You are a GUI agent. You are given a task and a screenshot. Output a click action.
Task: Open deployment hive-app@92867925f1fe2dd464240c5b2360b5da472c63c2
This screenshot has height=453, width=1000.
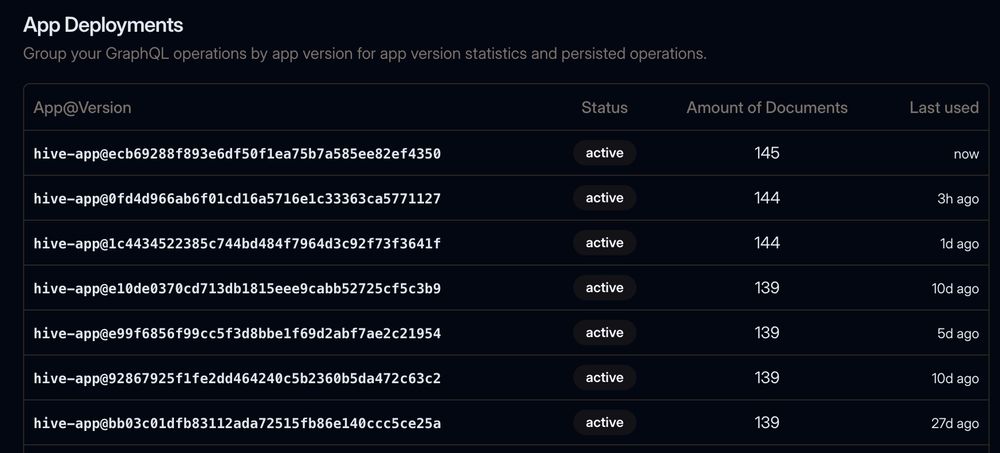(237, 378)
